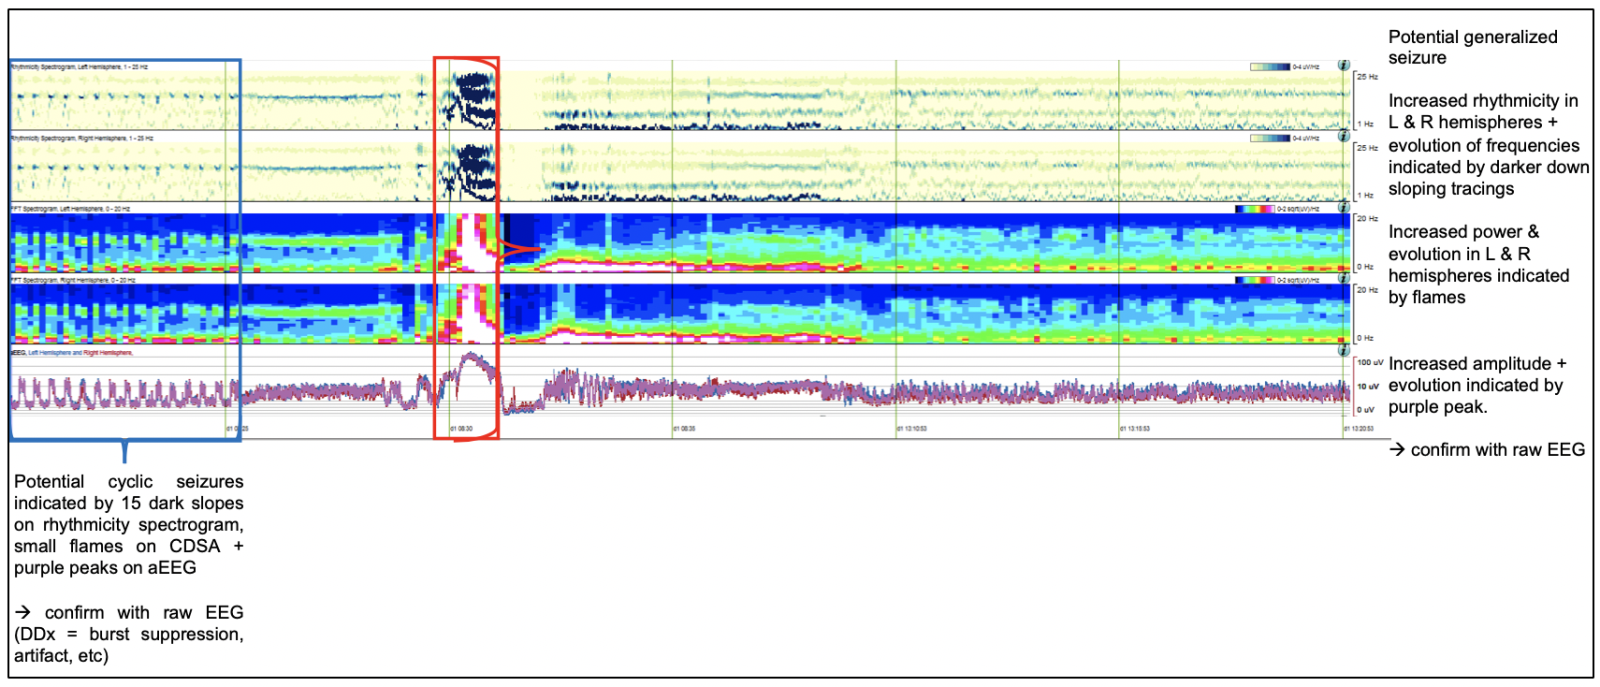Show info for the aEEG trend panel
This screenshot has height=687, width=1600.
[1344, 351]
